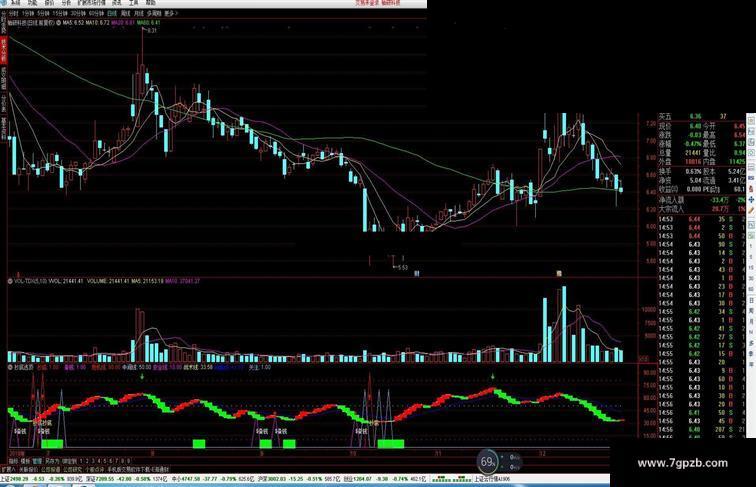Image resolution: width=756 pixels, height=487 pixels.
Task: Click the highlighted 管理 button
Action: (37, 461)
